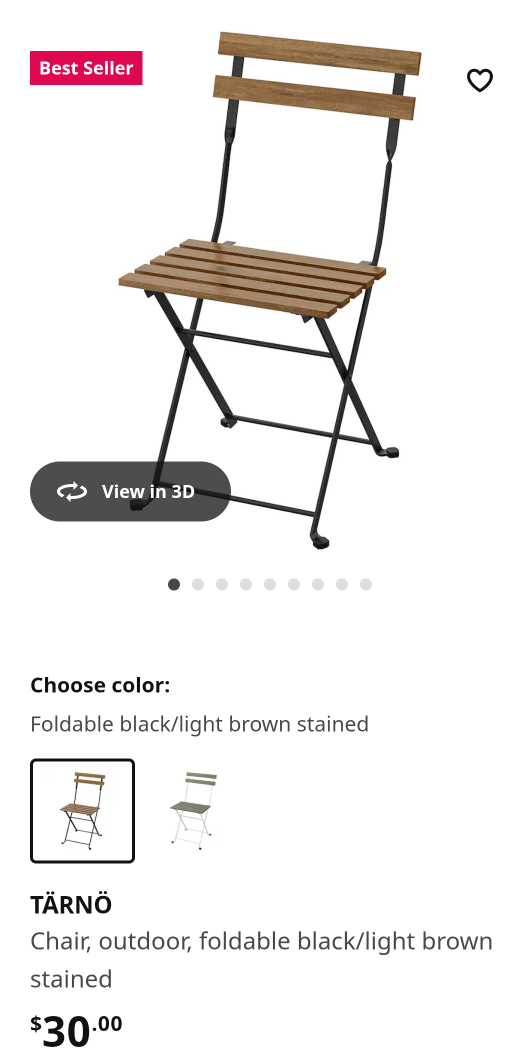
Task: Click the Choose color label
Action: coord(100,685)
